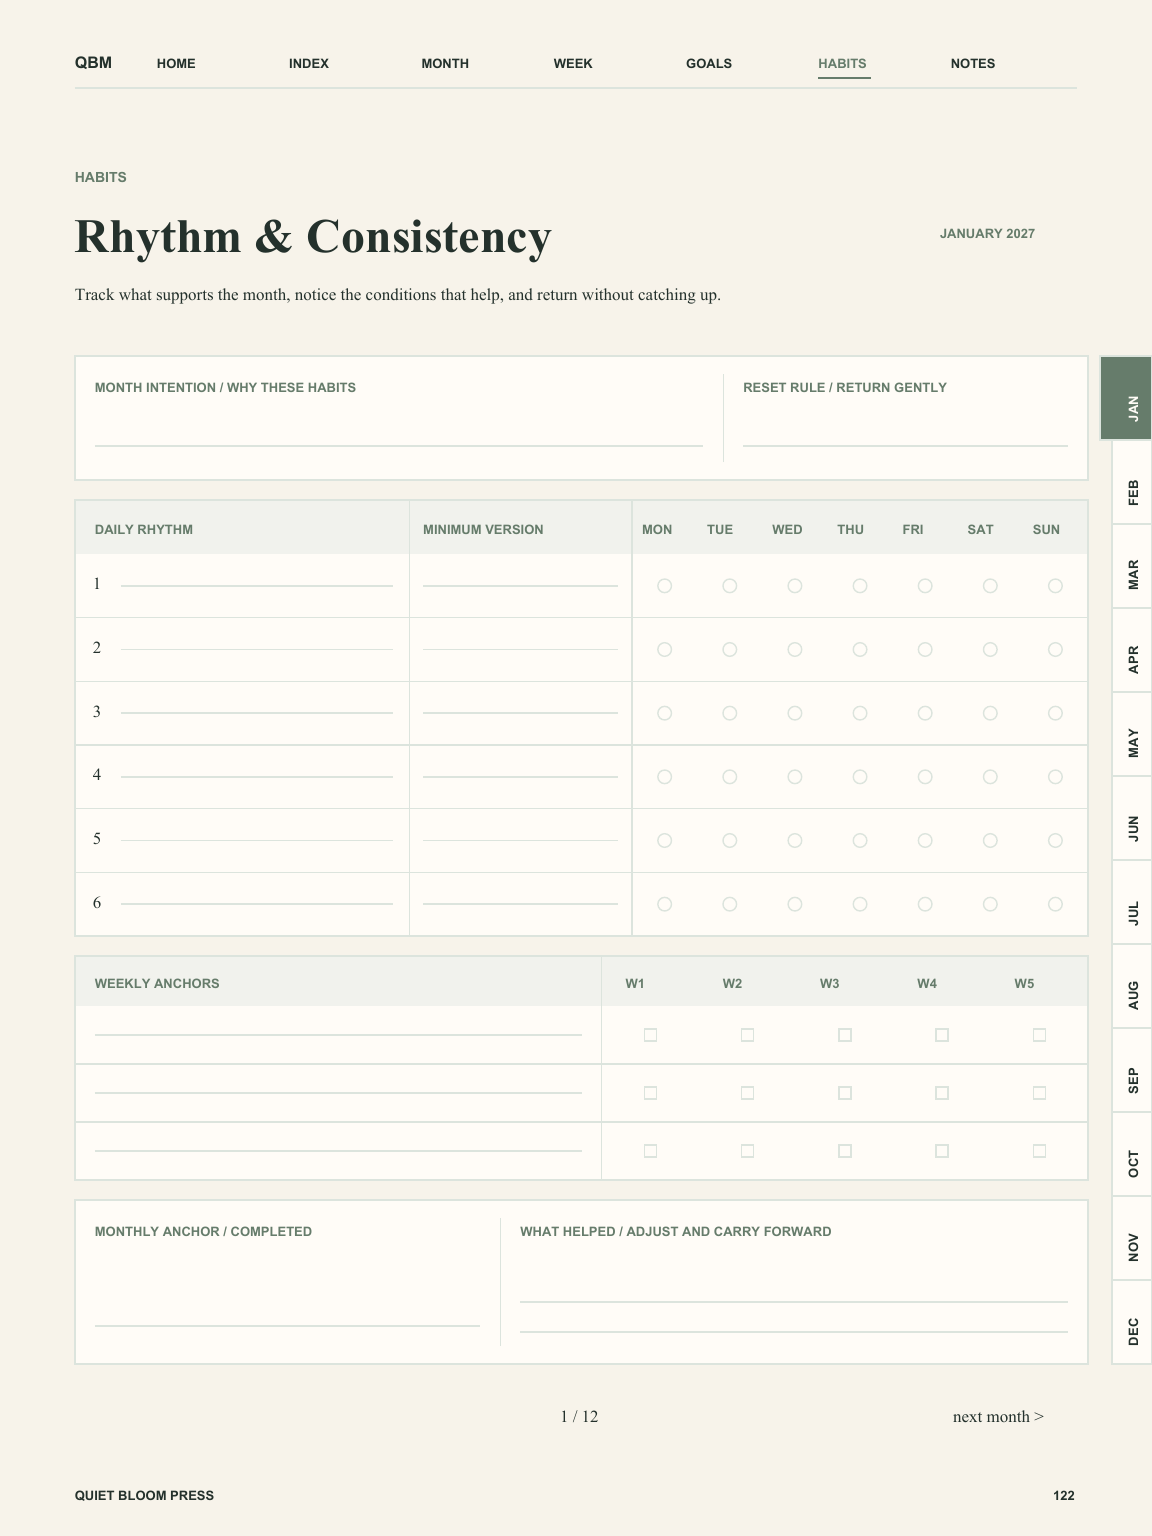The image size is (1152, 1536).
Task: Mark habit 6 Sunday circle
Action: [1055, 904]
